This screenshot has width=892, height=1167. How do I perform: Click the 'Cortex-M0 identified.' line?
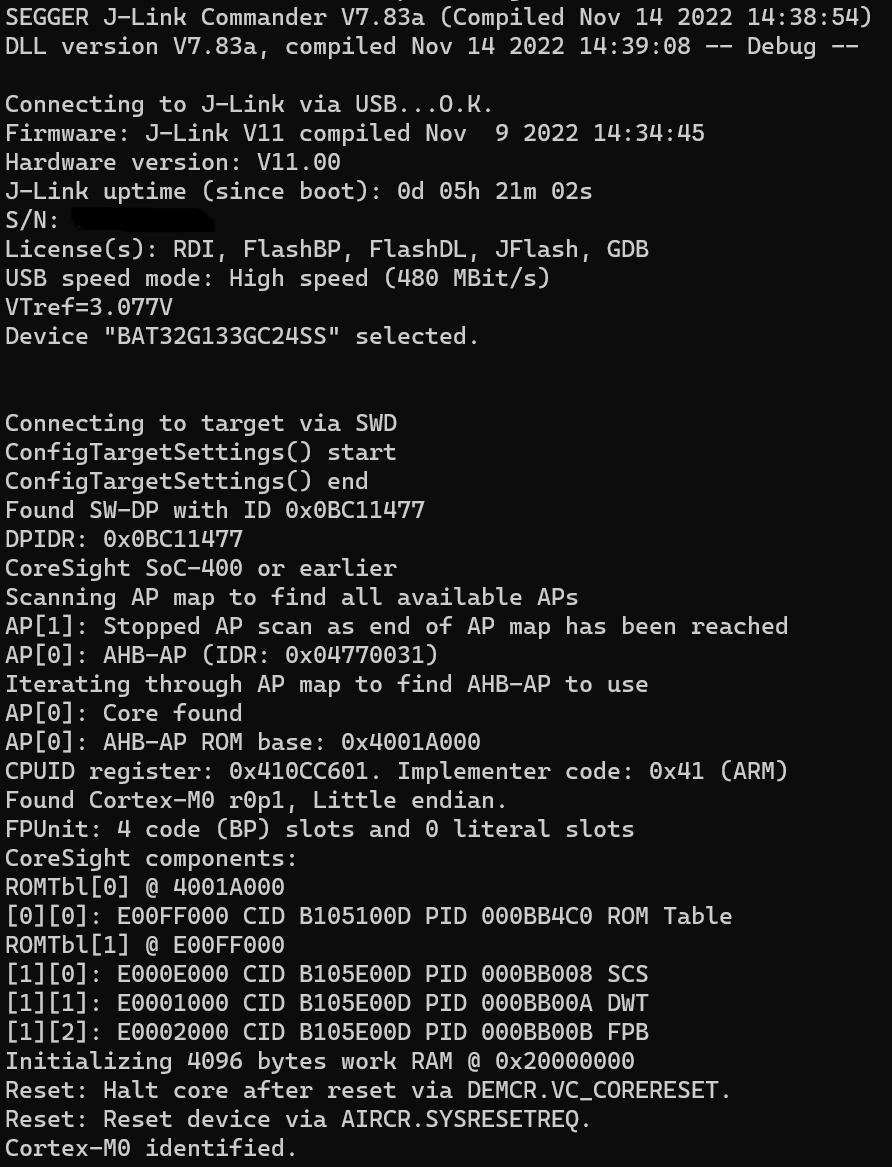point(152,1148)
